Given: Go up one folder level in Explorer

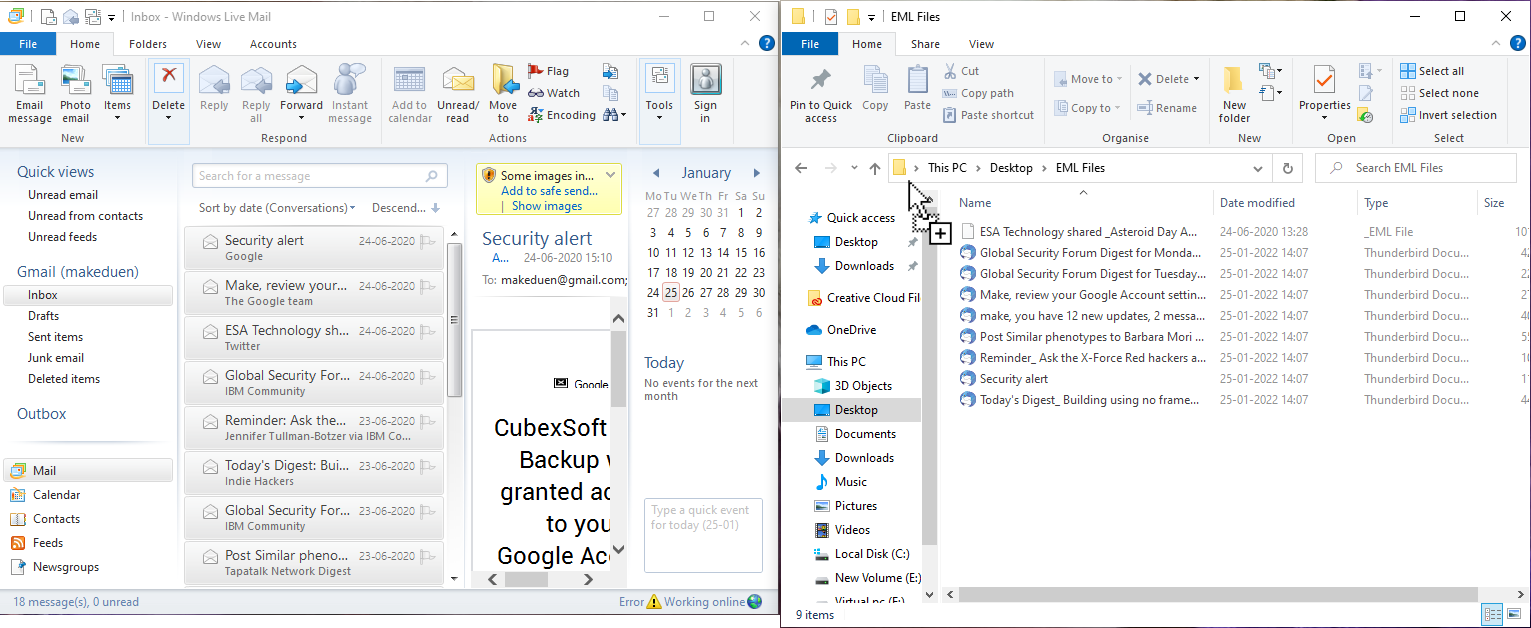Looking at the screenshot, I should click(875, 168).
